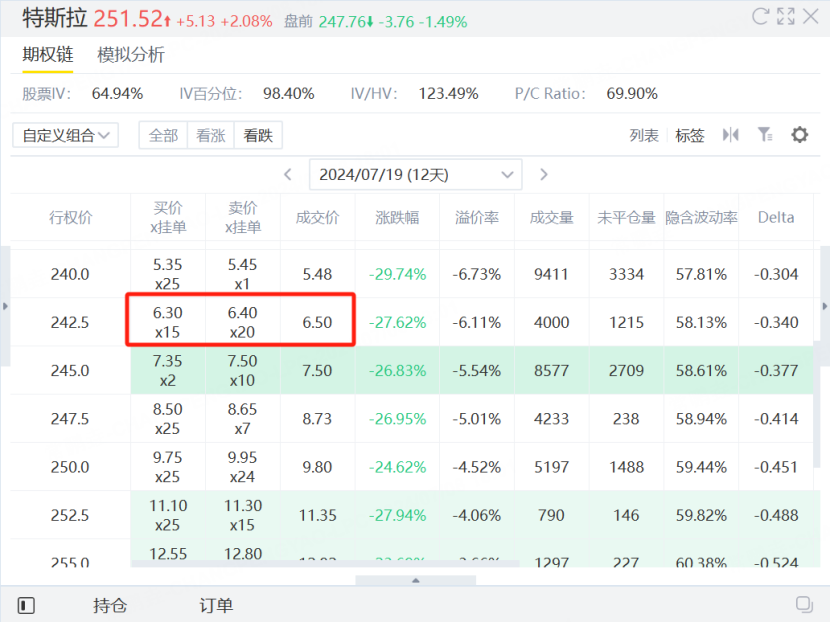Screen dimensions: 830x623
Task: Sort by 行权价 column header
Action: [70, 218]
